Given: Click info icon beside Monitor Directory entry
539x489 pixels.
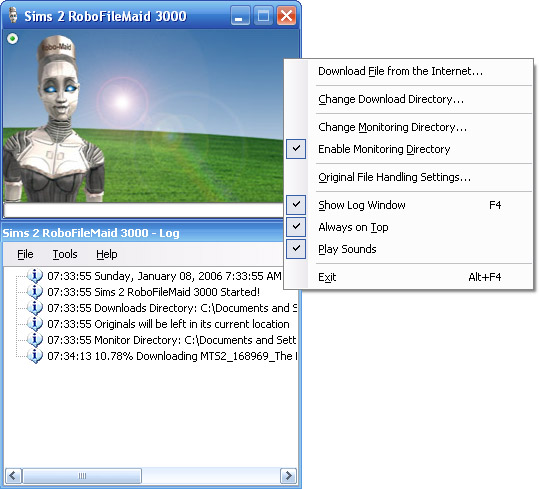Looking at the screenshot, I should pos(35,340).
